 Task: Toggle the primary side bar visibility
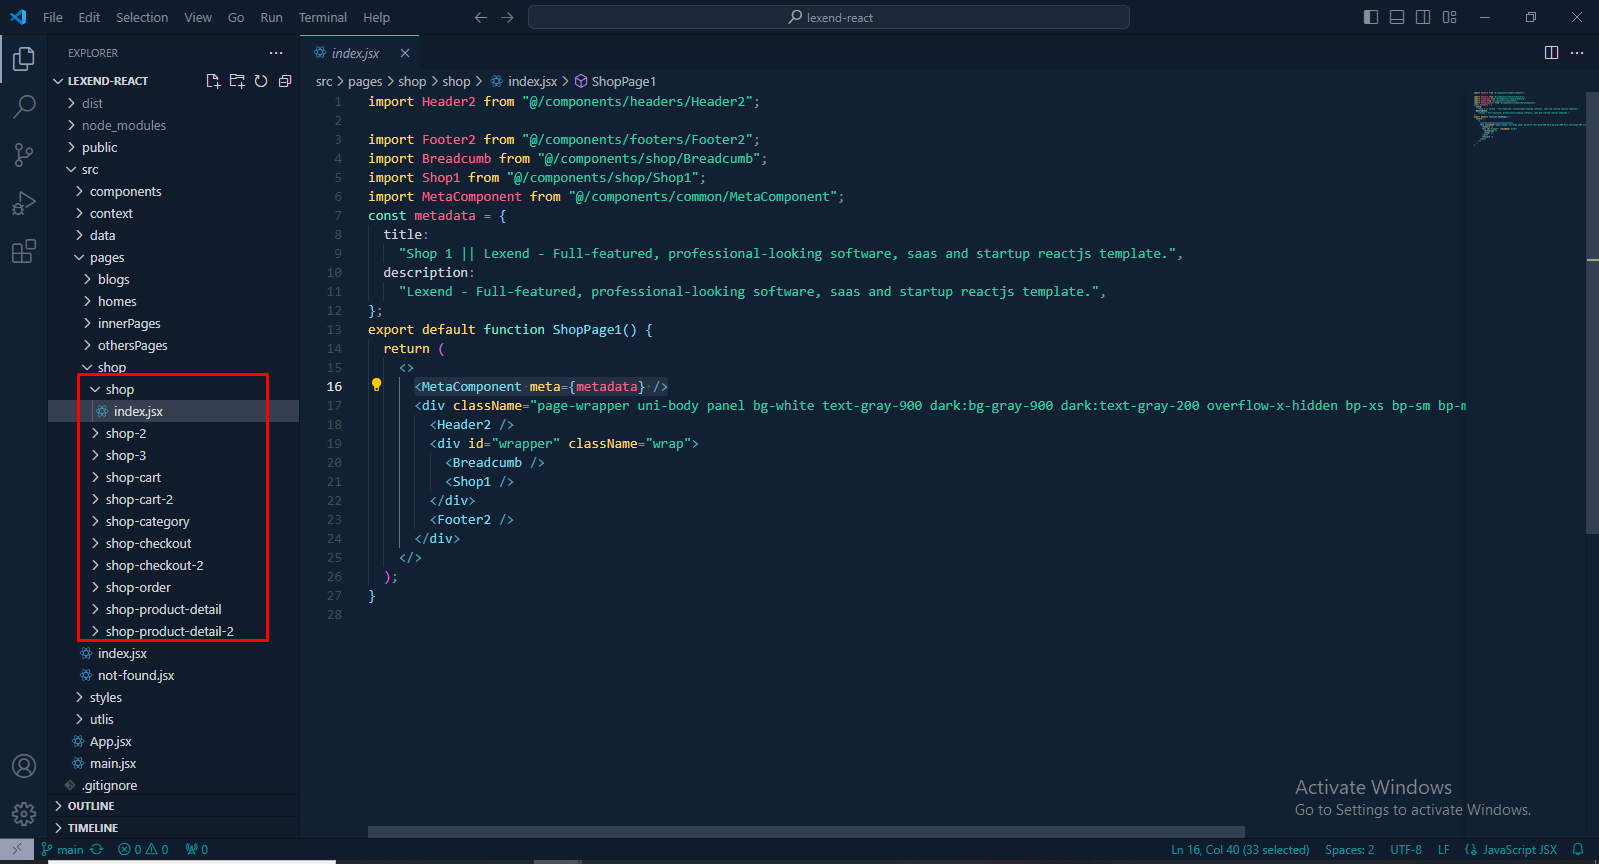tap(1371, 17)
